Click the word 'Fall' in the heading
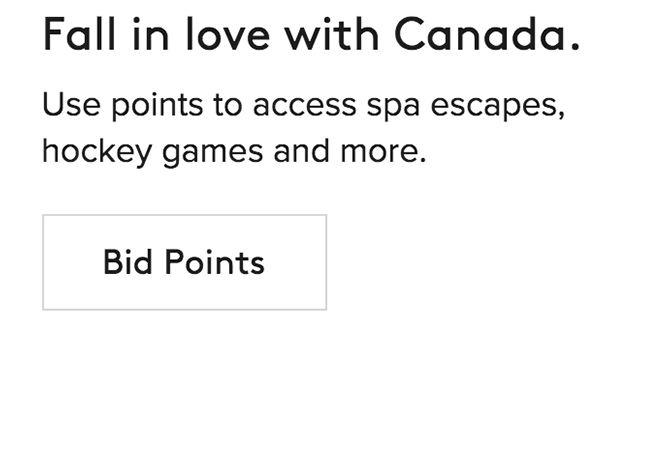This screenshot has width=660, height=460. (73, 37)
